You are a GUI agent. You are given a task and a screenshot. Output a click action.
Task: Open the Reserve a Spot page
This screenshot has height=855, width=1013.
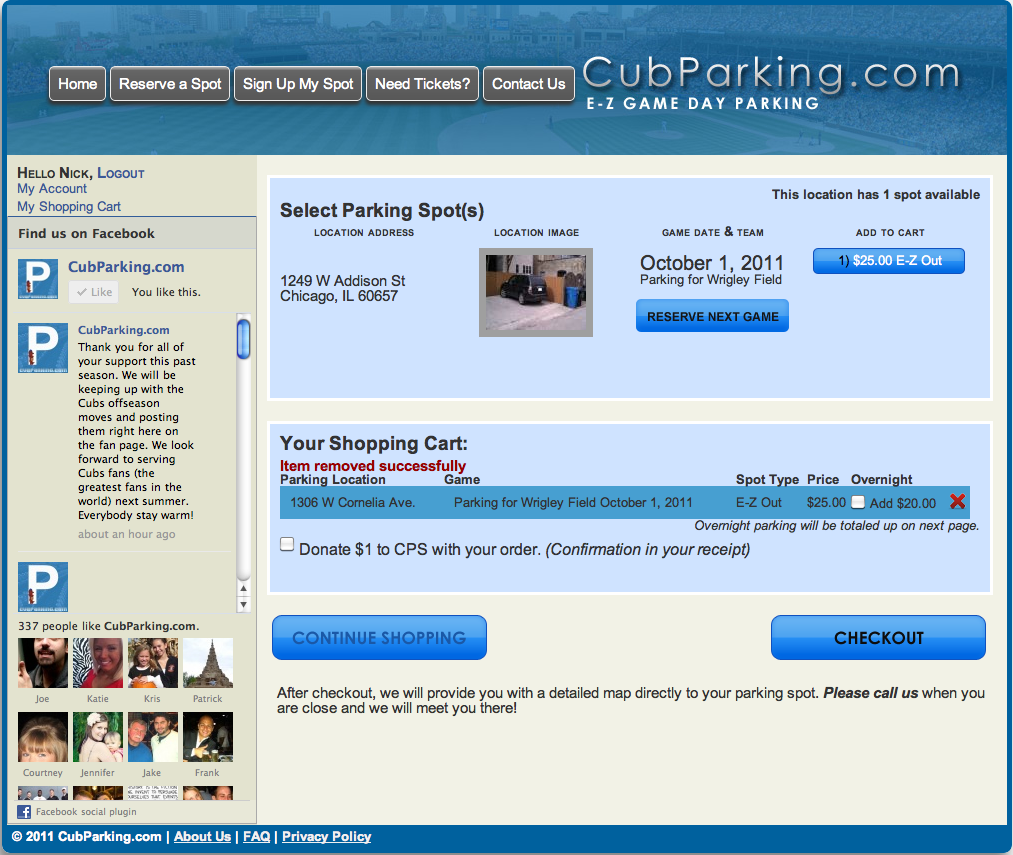click(170, 84)
